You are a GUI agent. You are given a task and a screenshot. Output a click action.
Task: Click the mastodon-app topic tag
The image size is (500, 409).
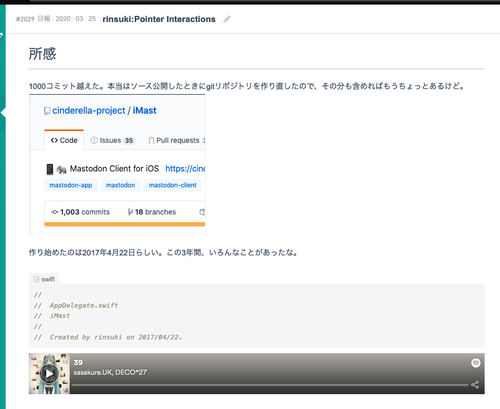point(71,185)
